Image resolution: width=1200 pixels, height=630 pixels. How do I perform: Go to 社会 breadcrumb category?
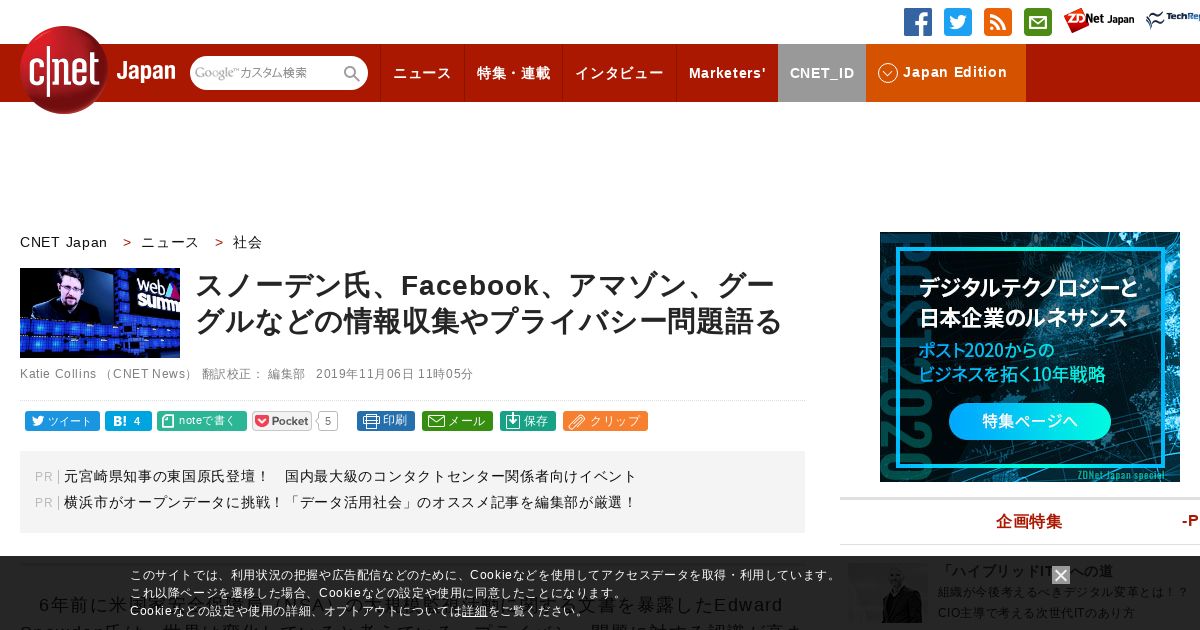tap(247, 242)
